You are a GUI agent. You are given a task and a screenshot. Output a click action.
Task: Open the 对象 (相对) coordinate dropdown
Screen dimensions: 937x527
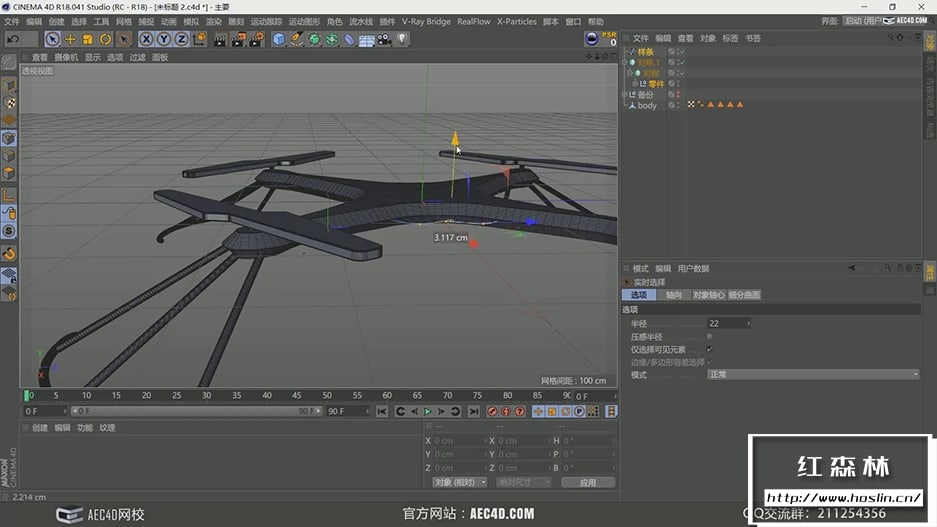(x=459, y=482)
